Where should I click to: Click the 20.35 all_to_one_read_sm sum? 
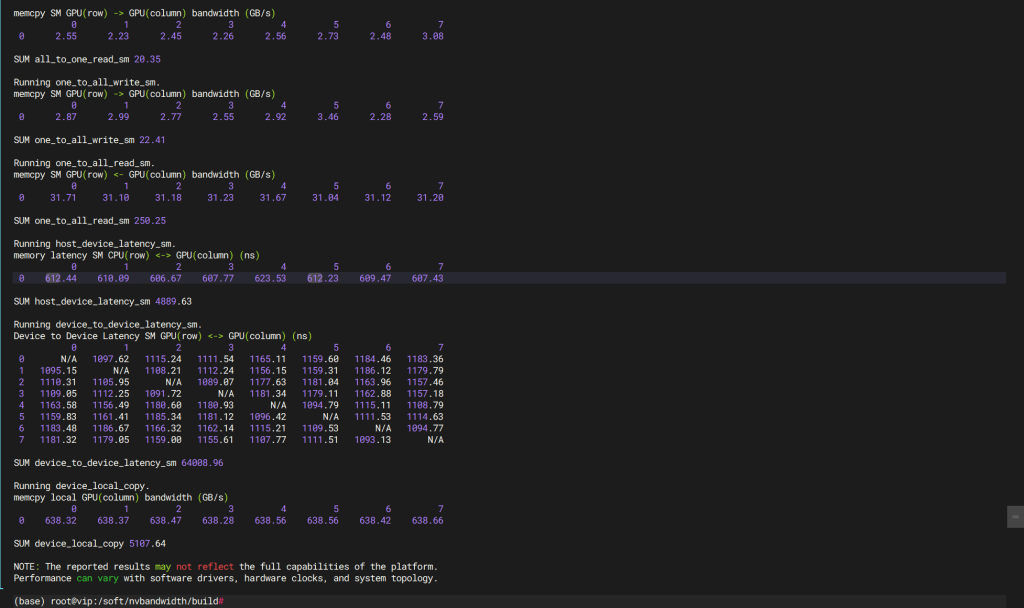pos(147,59)
